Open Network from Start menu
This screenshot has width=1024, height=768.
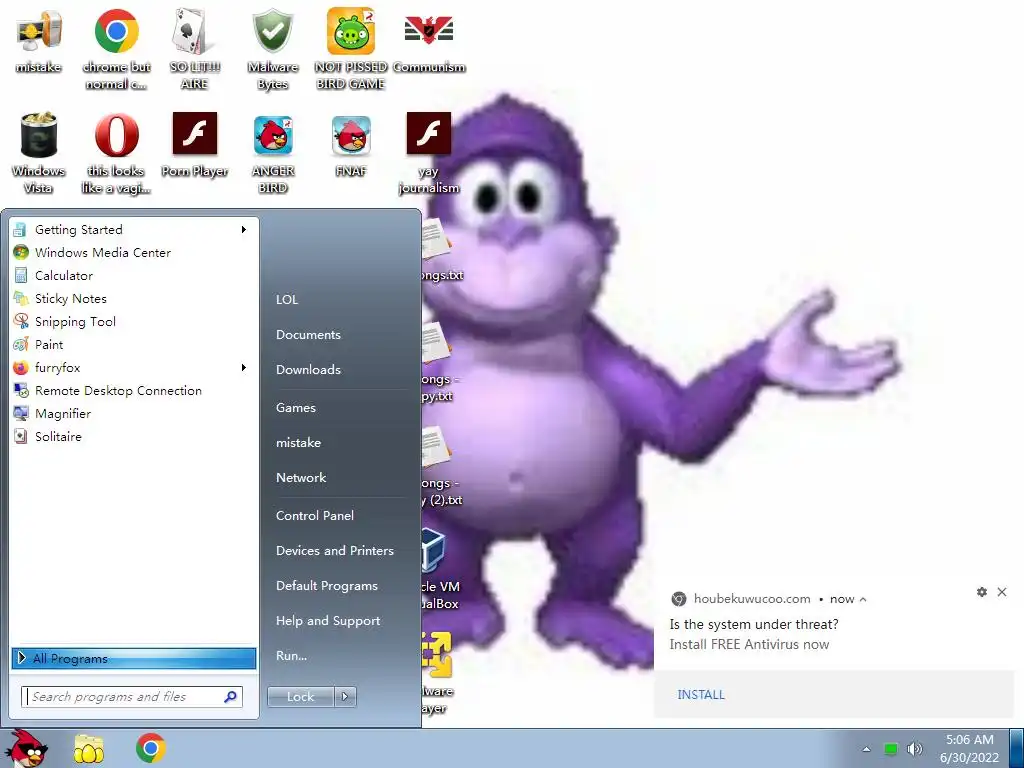(301, 477)
